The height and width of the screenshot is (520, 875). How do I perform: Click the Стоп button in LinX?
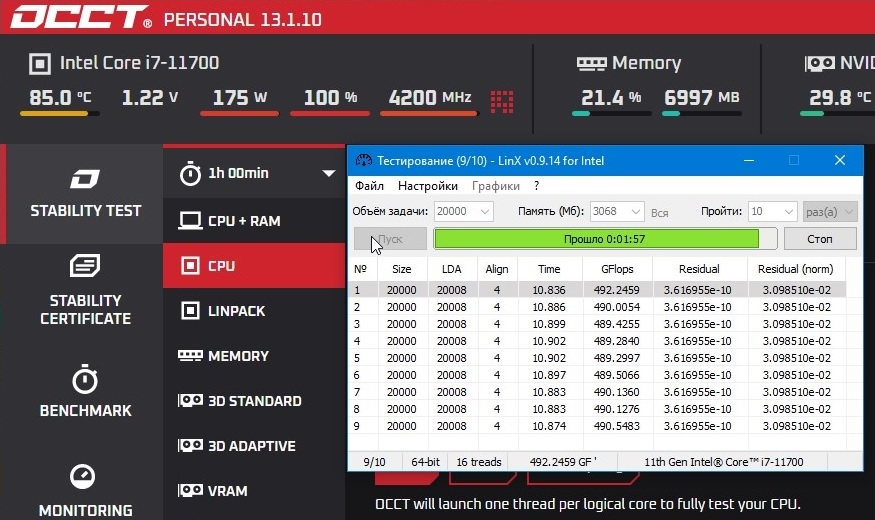(820, 239)
